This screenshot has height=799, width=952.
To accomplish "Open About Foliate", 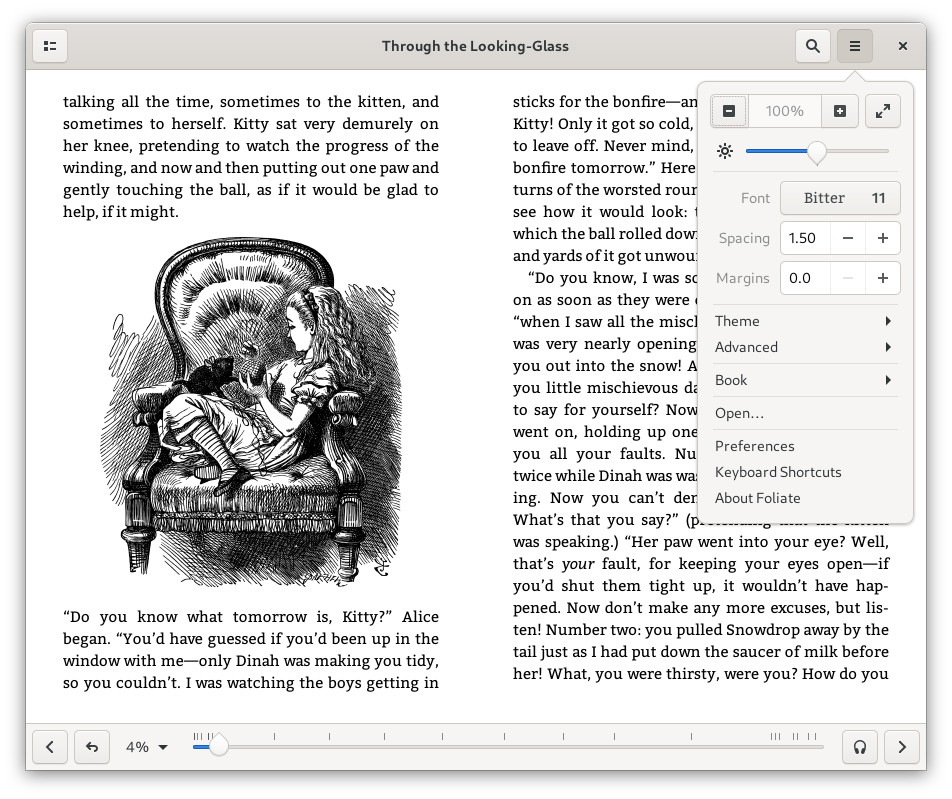I will tap(804, 498).
